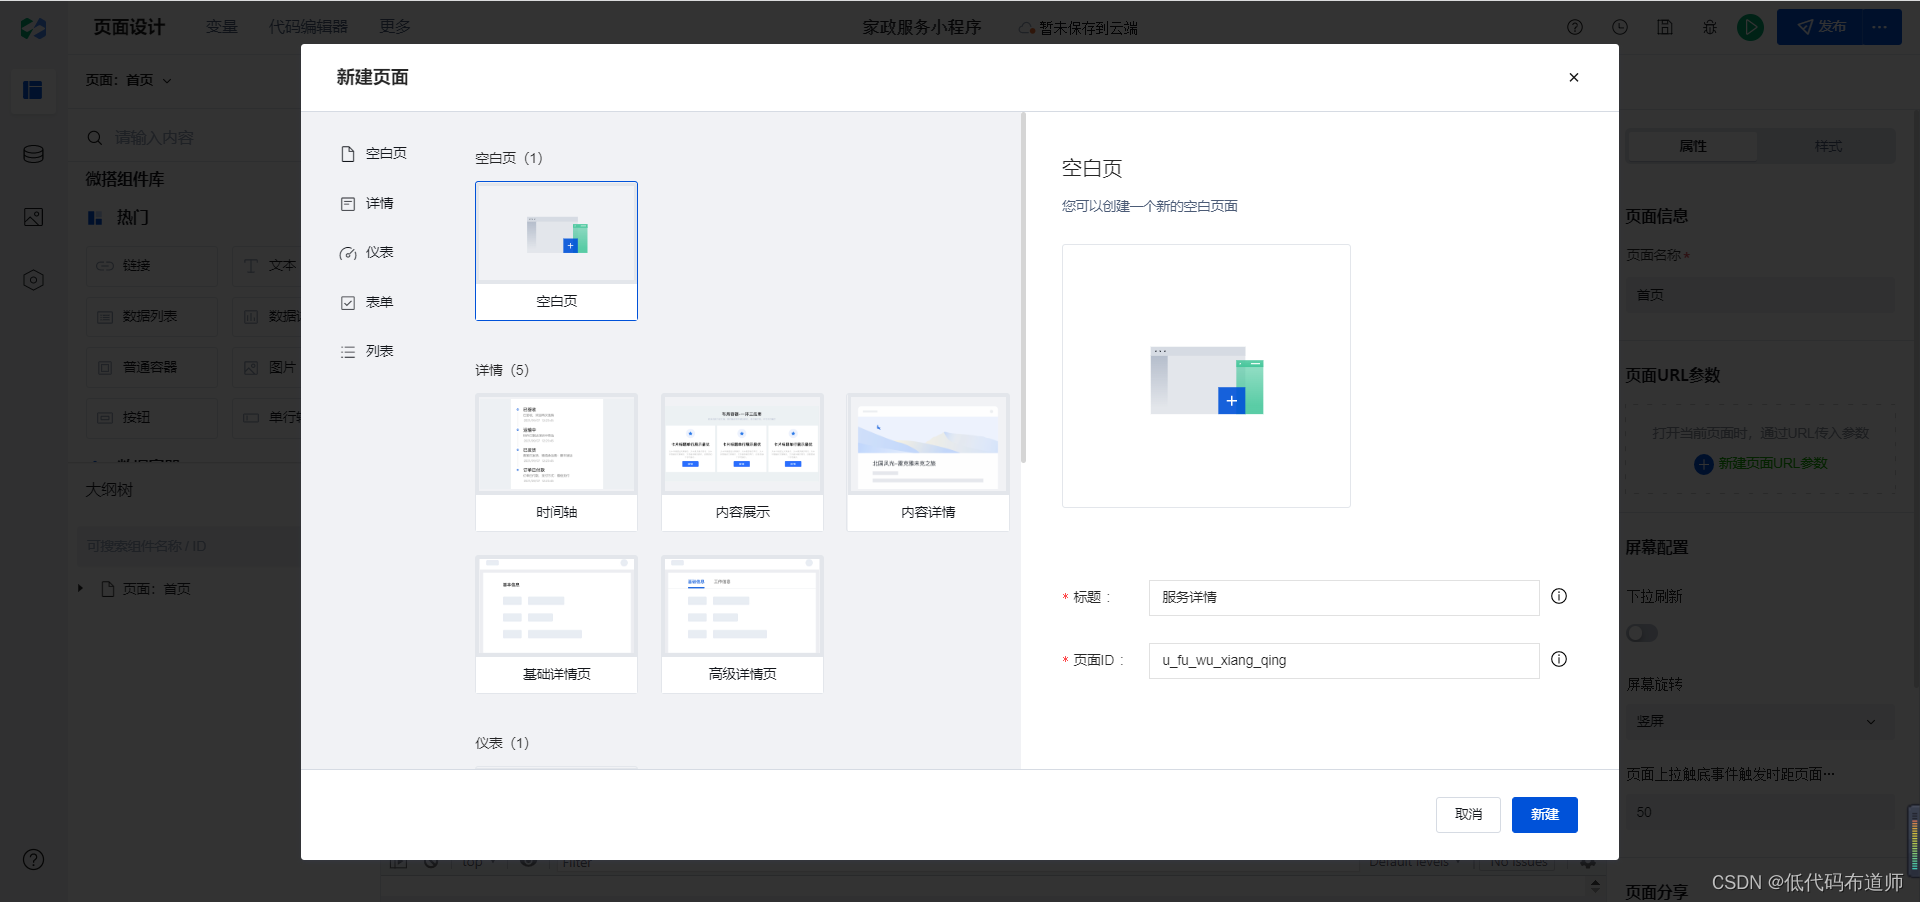Select the 详情 category in dialog sidebar
Viewport: 1920px width, 902px height.
tap(367, 204)
